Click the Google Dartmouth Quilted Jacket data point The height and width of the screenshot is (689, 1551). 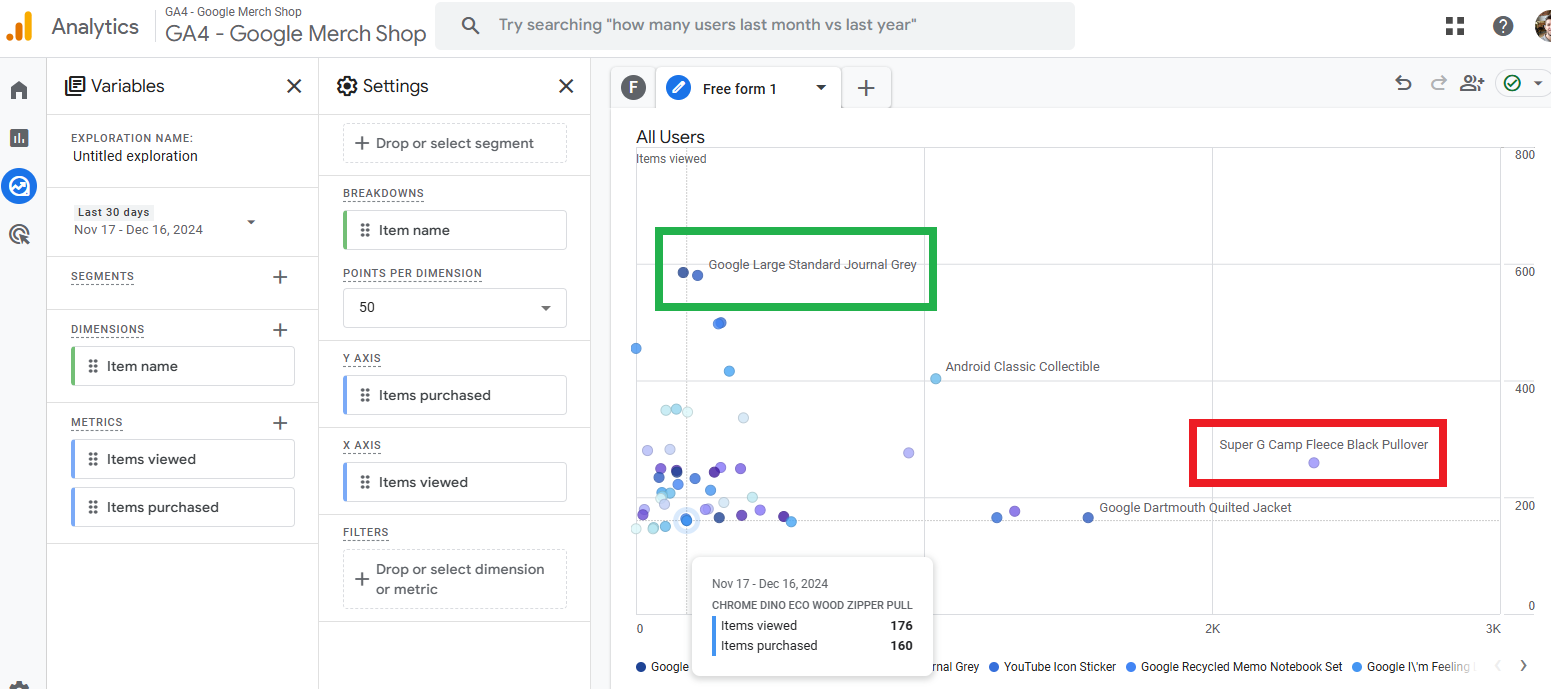(1088, 517)
